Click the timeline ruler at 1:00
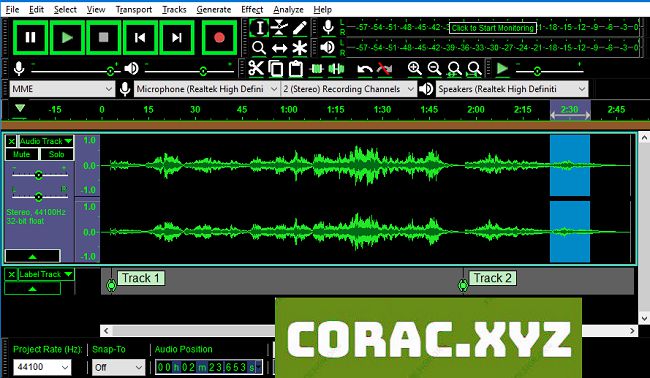The width and height of the screenshot is (650, 378). (289, 109)
